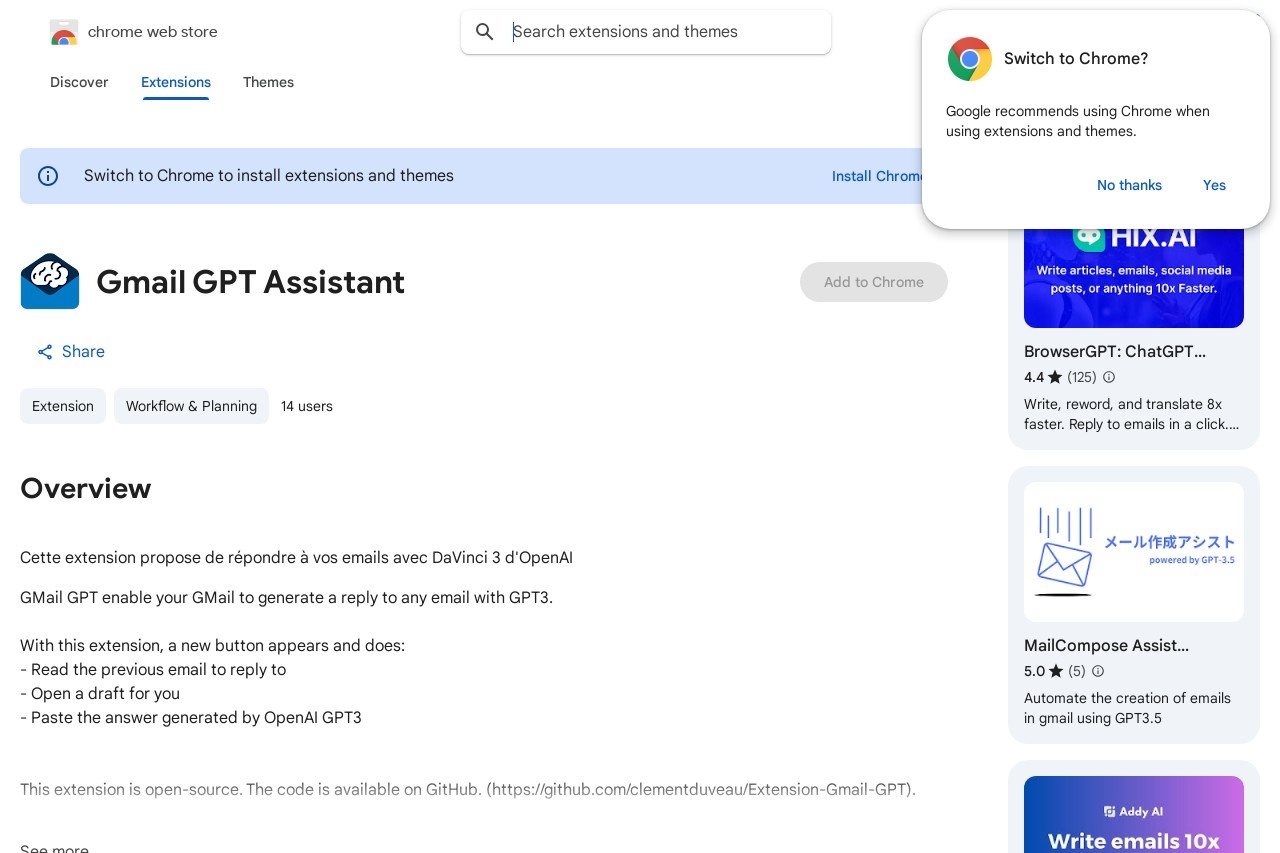
Task: Click info icon next to MailCompose rating
Action: pyautogui.click(x=1098, y=671)
